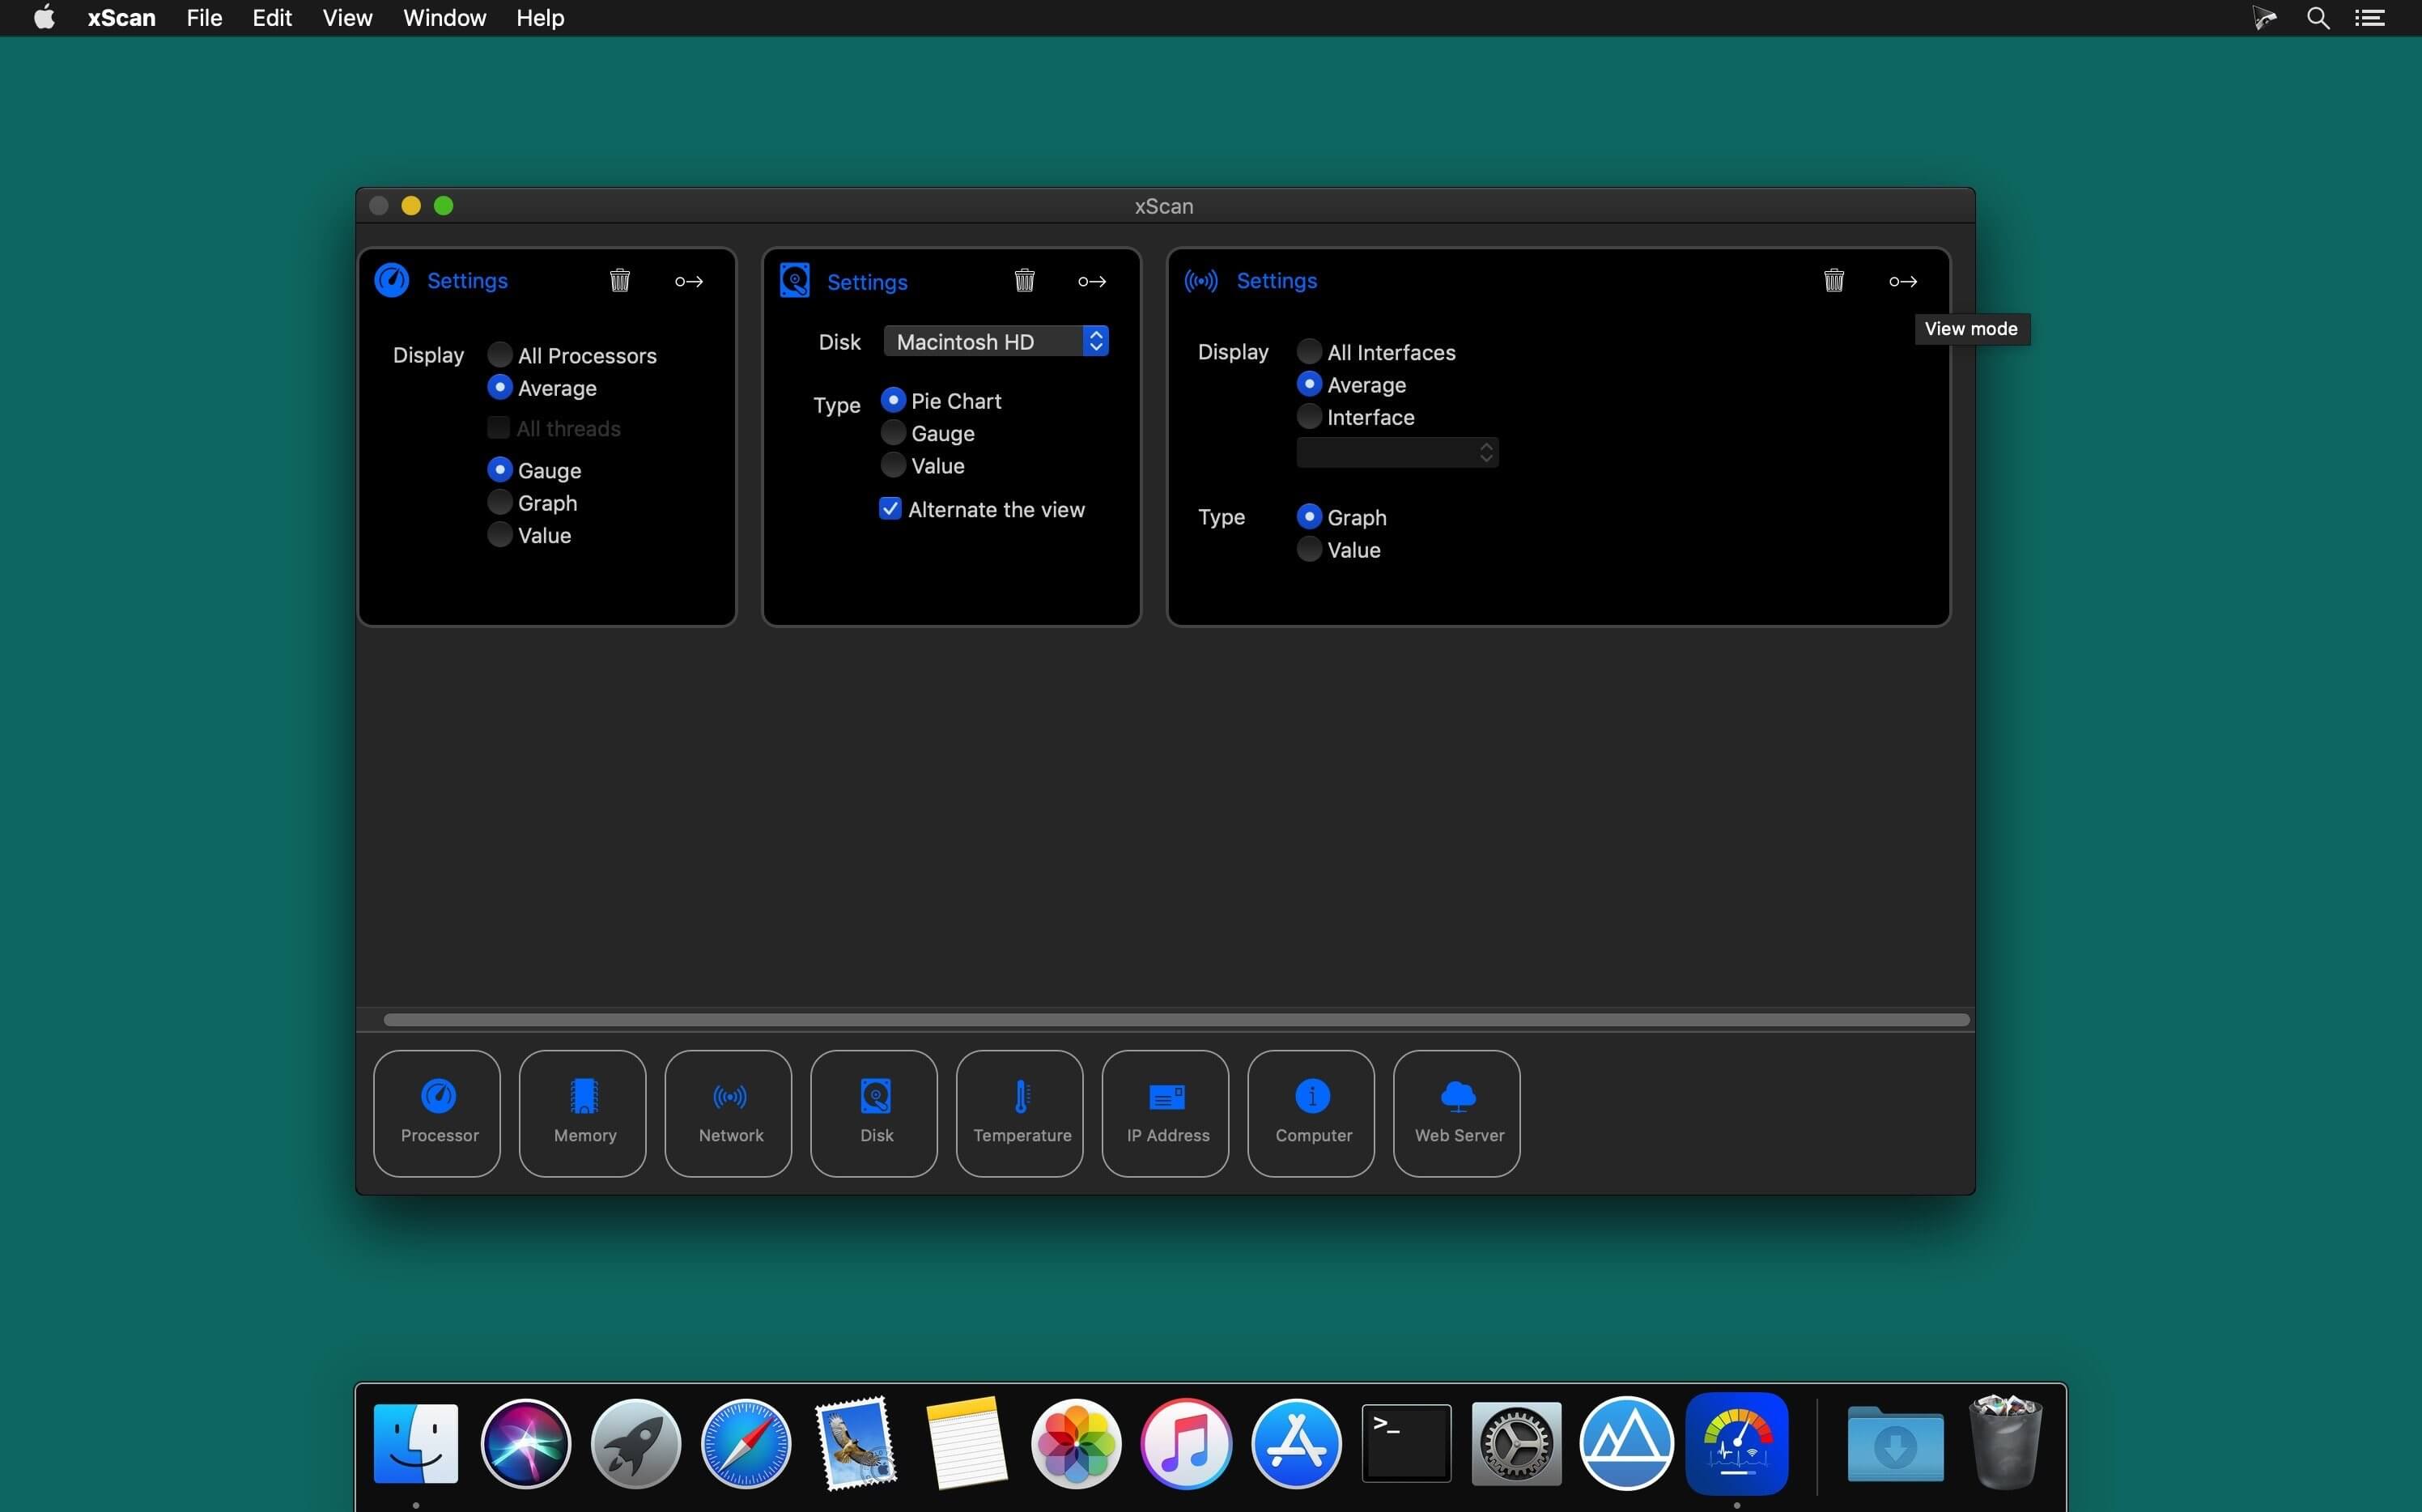Image resolution: width=2422 pixels, height=1512 pixels.
Task: Switch Processor panel to view mode arrow
Action: pyautogui.click(x=689, y=282)
